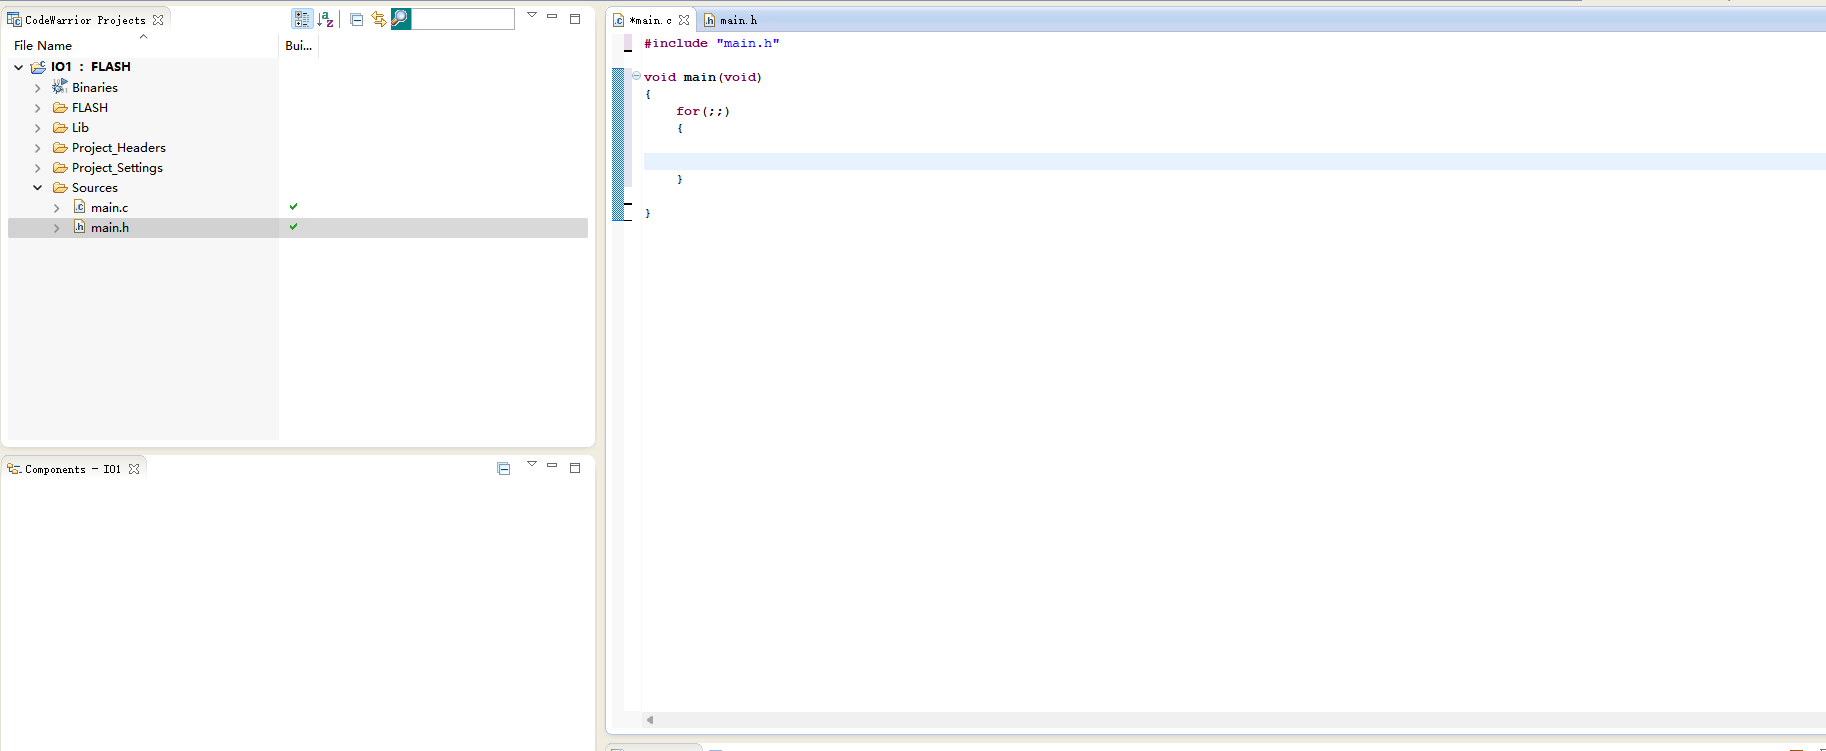Place cursor on the #include "main.h" line
Screen dimensions: 1826x751
712,43
